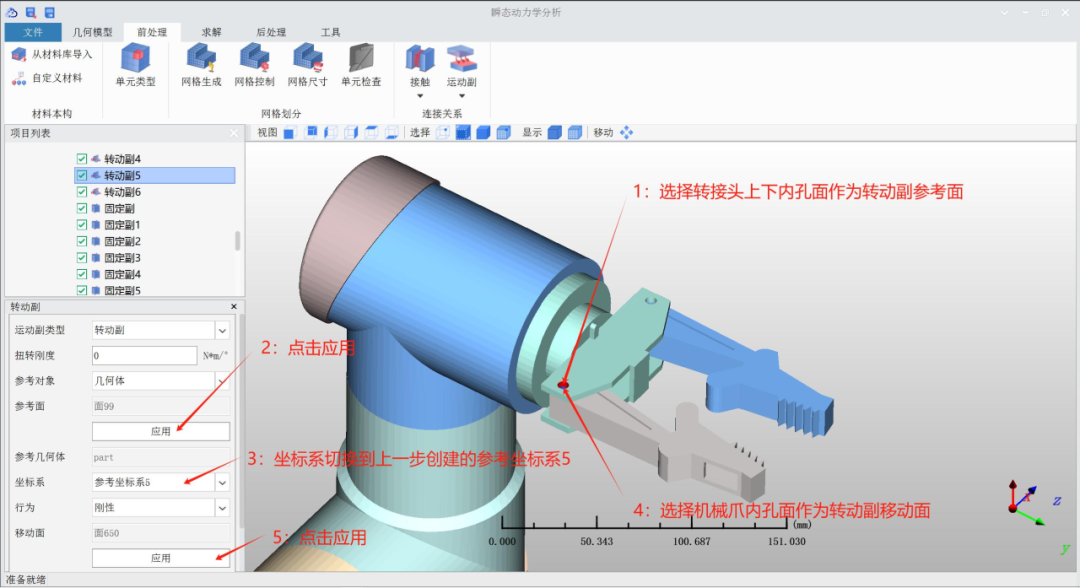Click the 项目列表 vertical scrollbar
Viewport: 1080px width, 588px height.
tap(238, 241)
